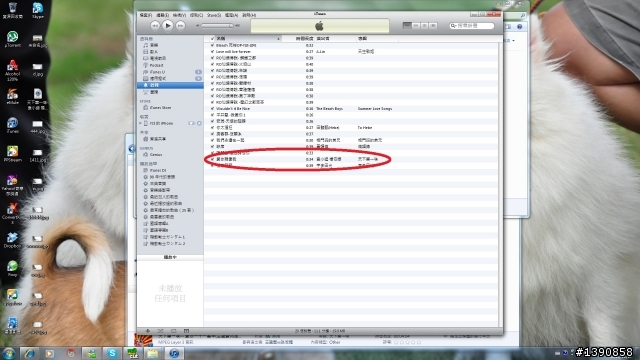Screen dimensions: 640x360
Task: Toggle the repeat button in the bottom bar
Action: [173, 331]
